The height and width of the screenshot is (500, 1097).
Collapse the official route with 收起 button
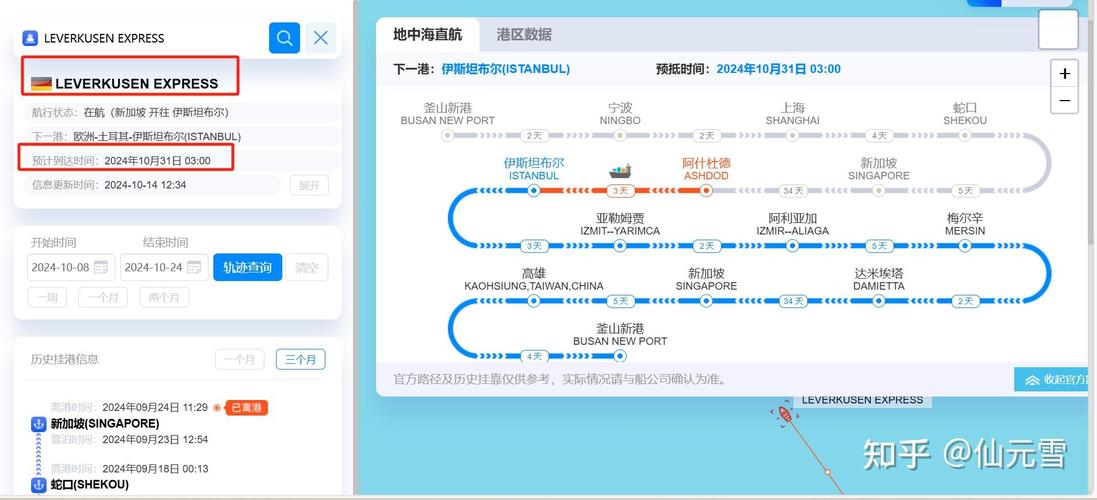[1054, 380]
